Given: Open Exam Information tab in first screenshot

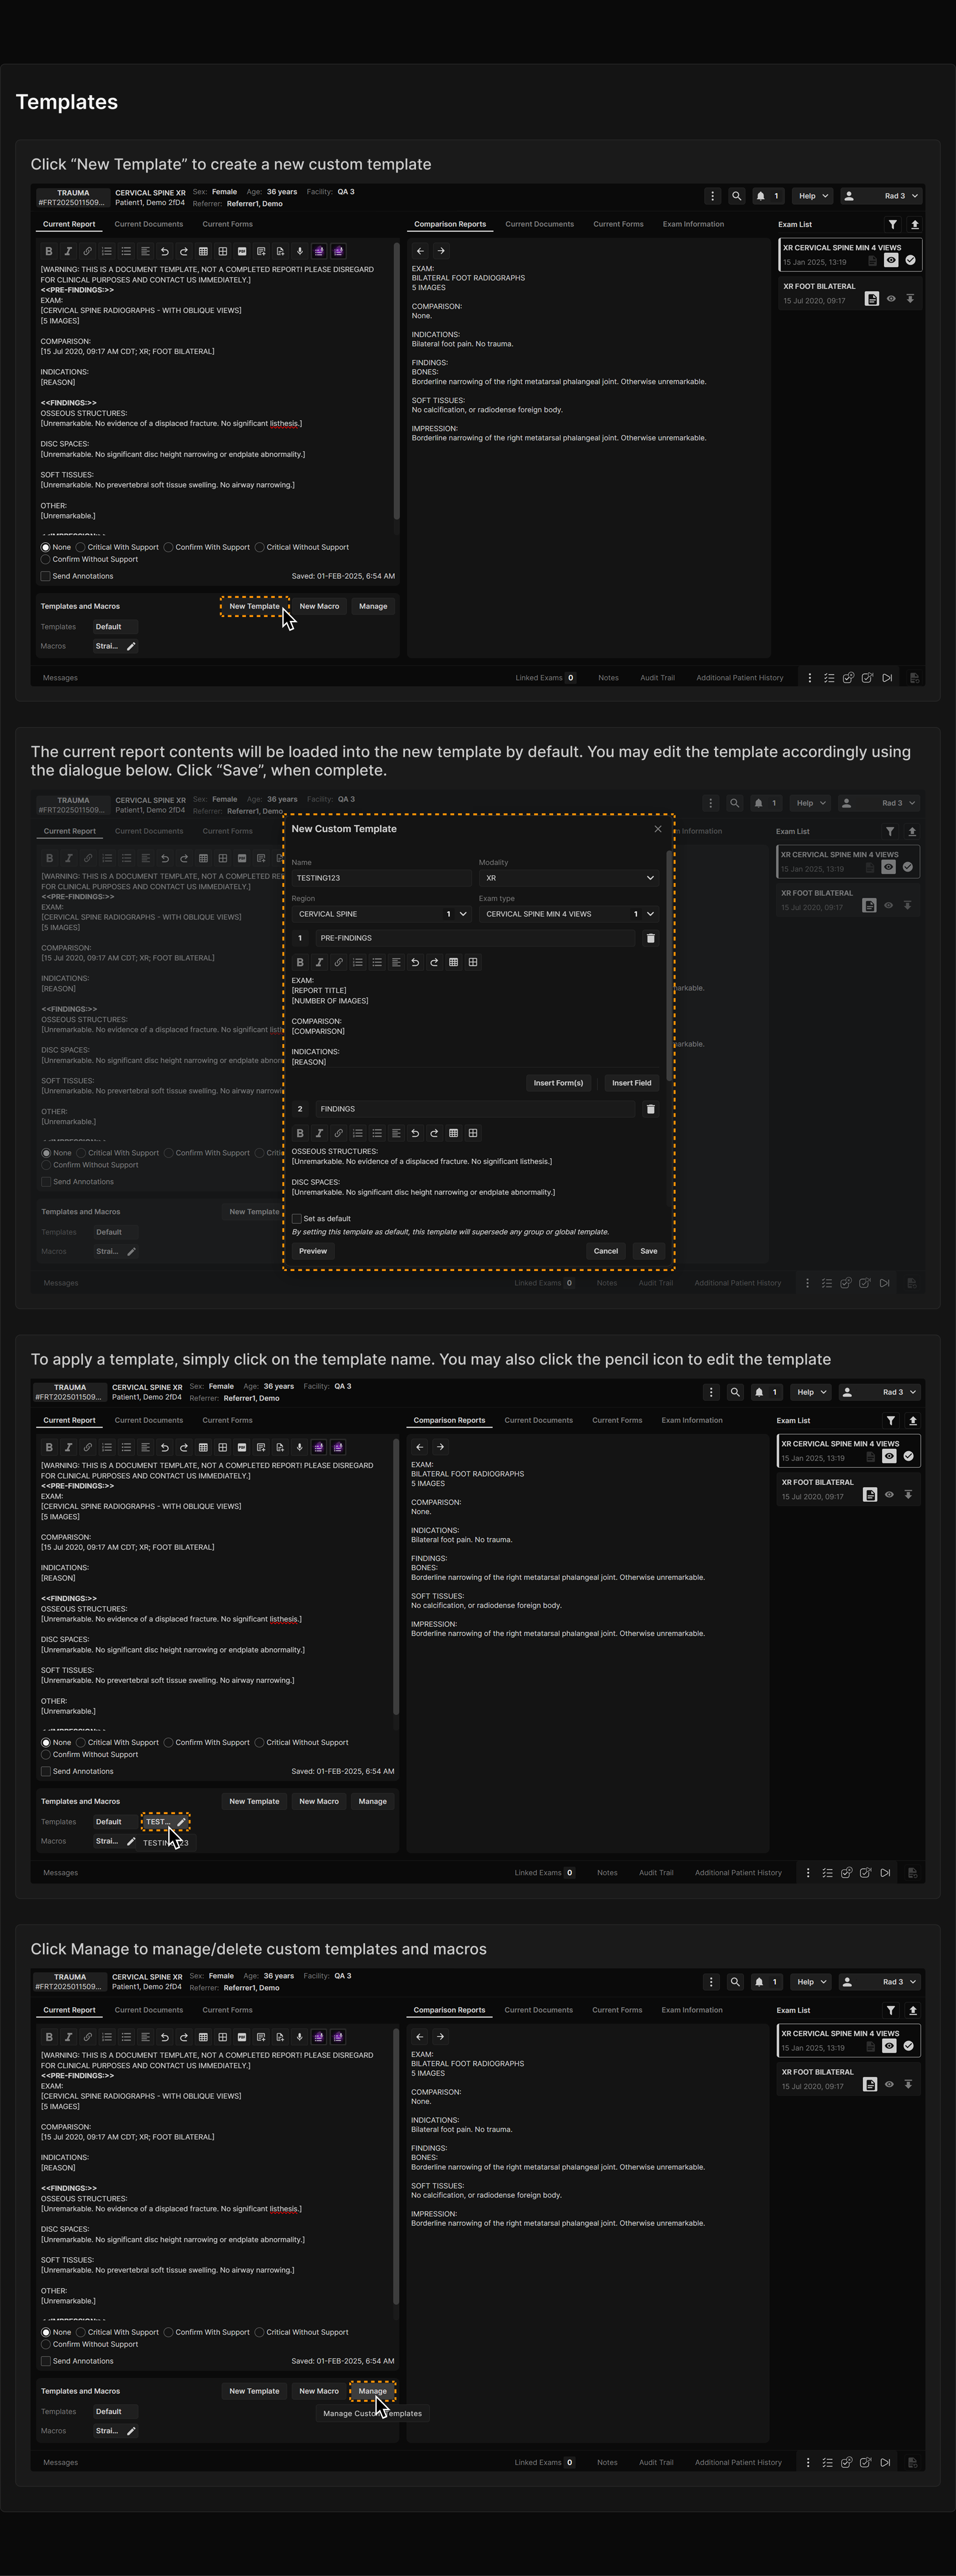Looking at the screenshot, I should (x=693, y=224).
